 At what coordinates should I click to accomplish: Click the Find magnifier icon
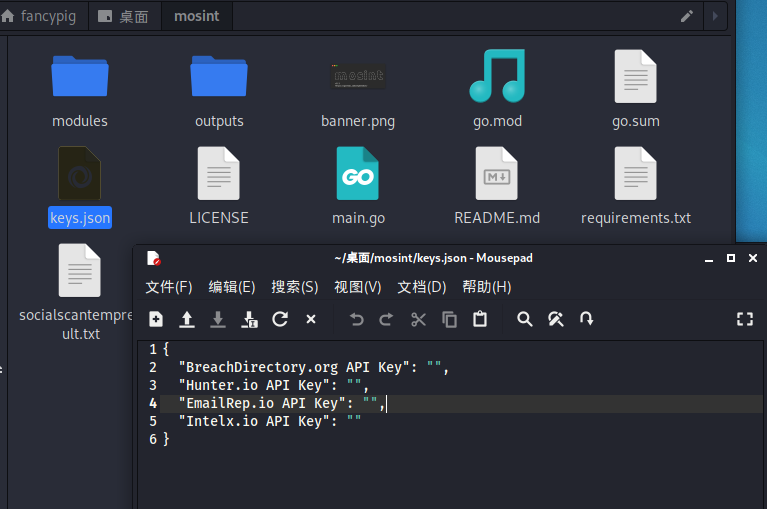click(524, 319)
